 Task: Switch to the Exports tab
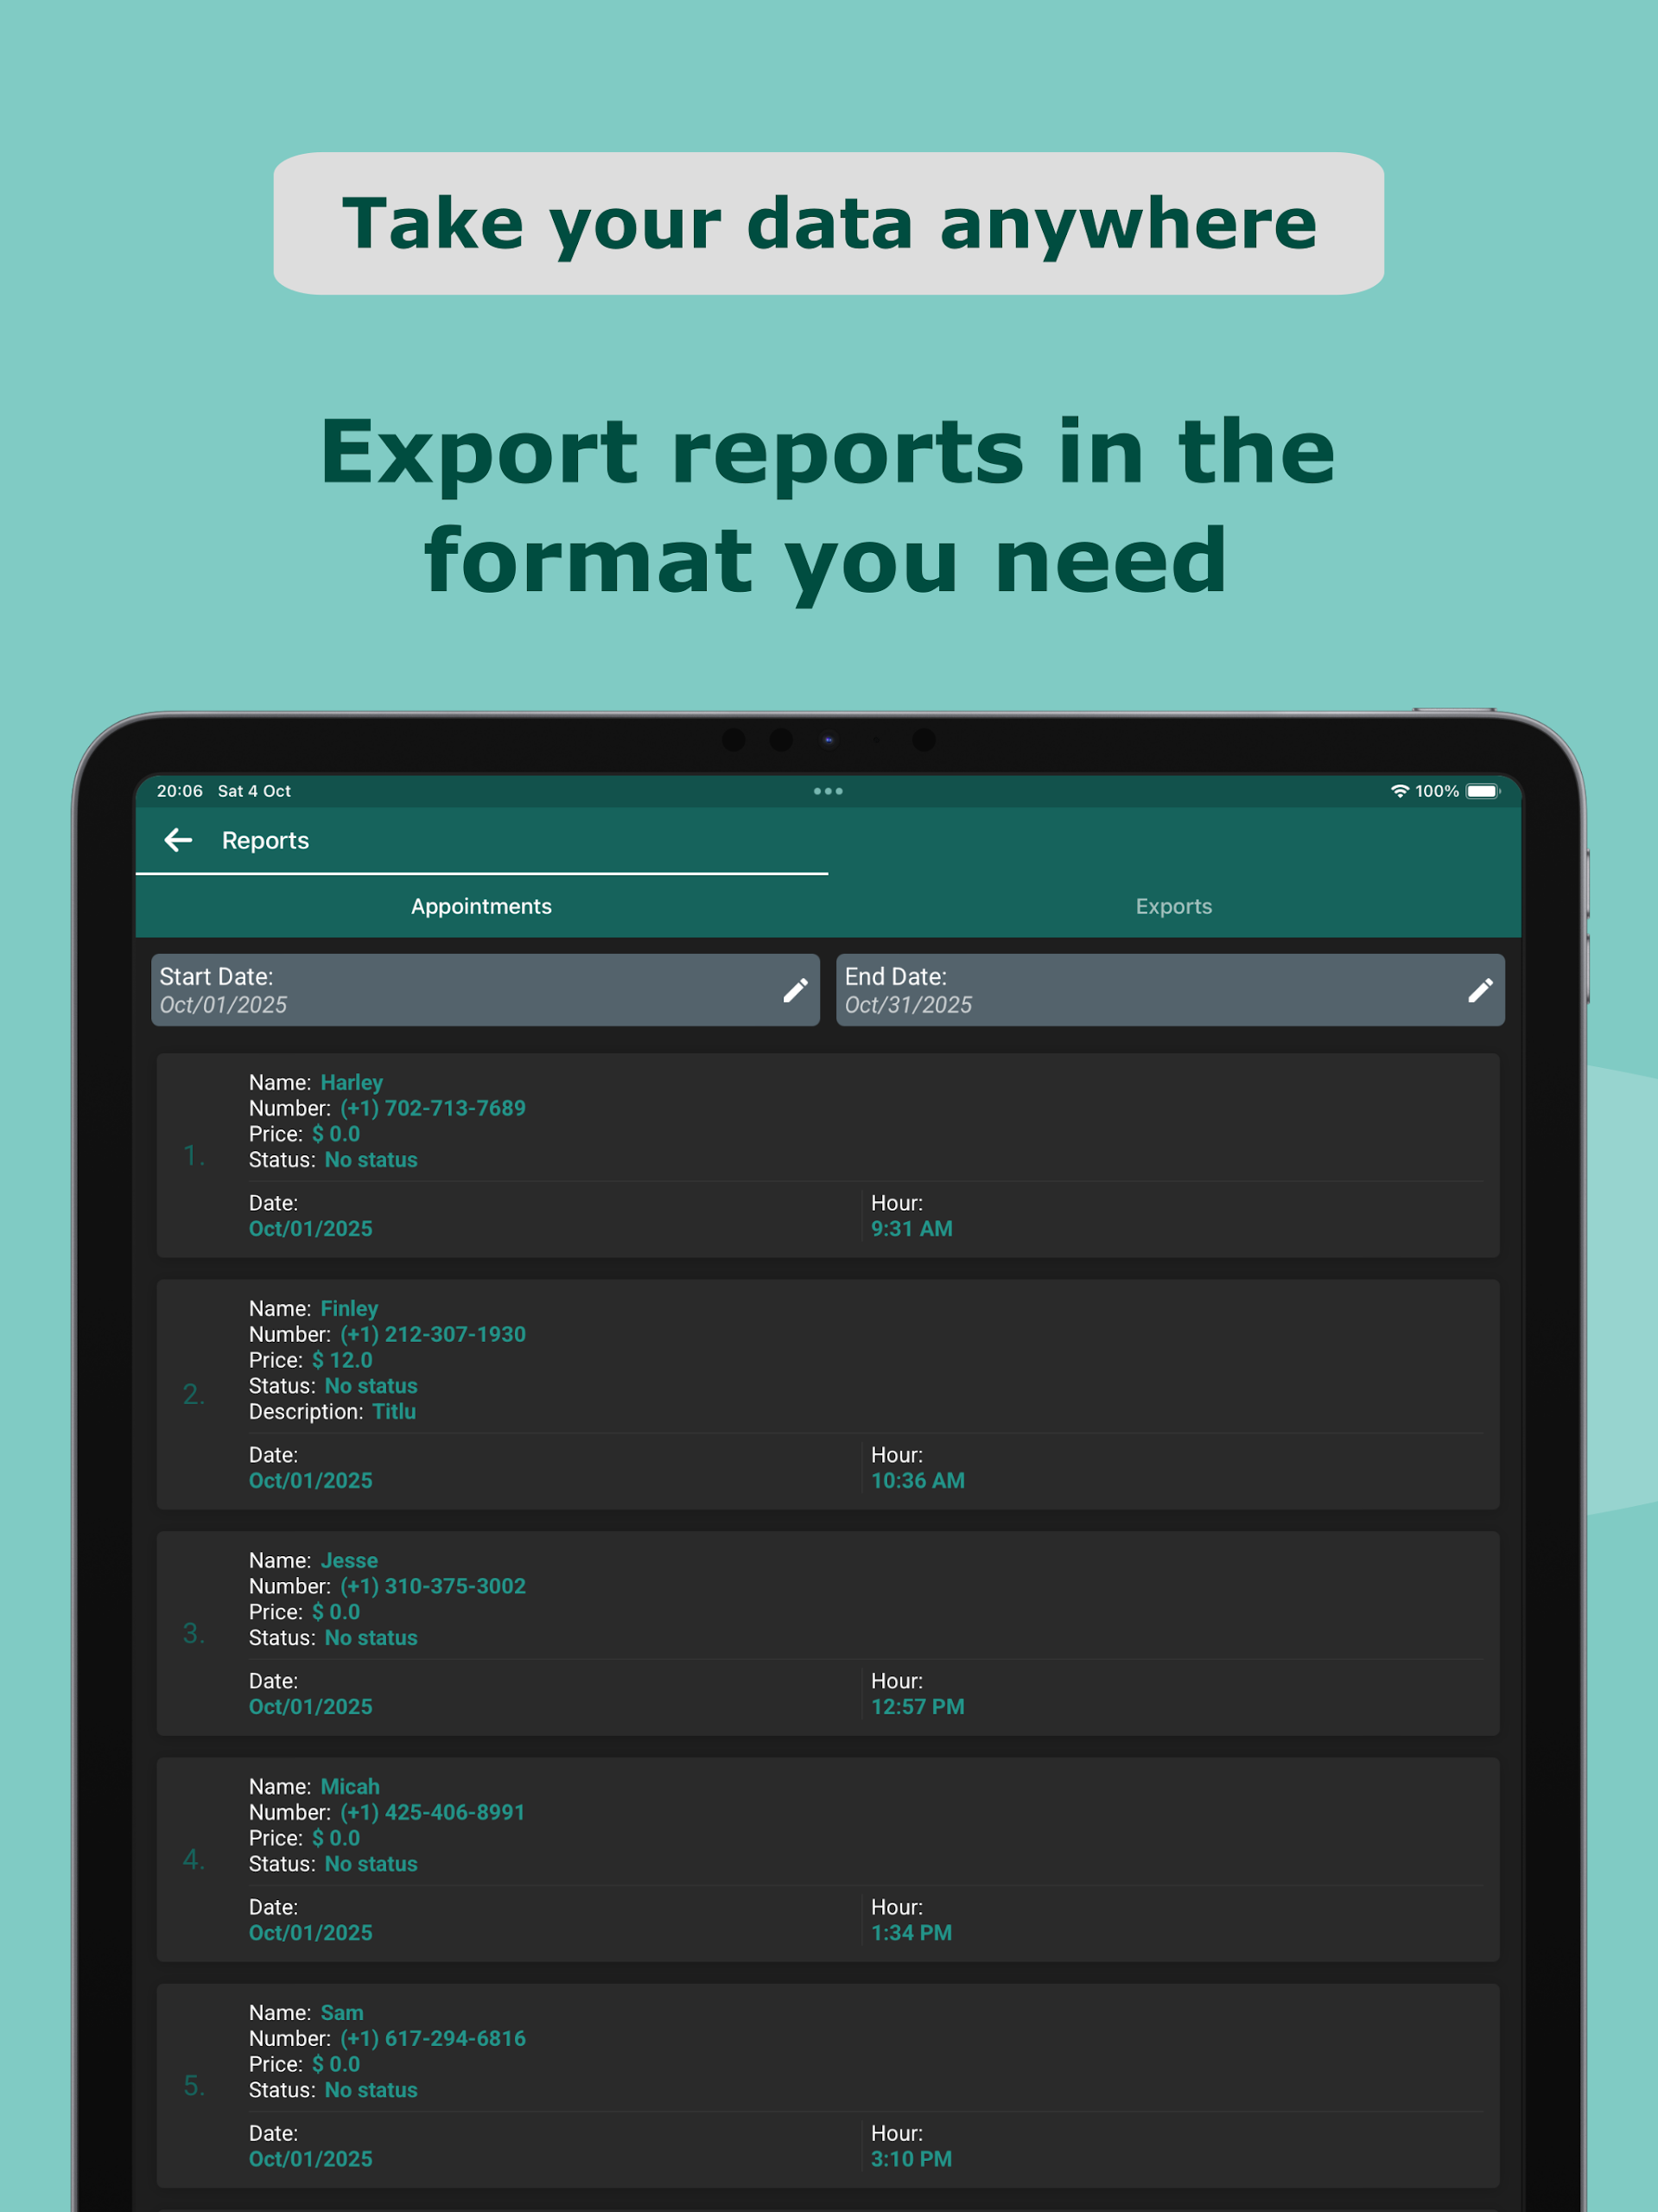pyautogui.click(x=1173, y=906)
